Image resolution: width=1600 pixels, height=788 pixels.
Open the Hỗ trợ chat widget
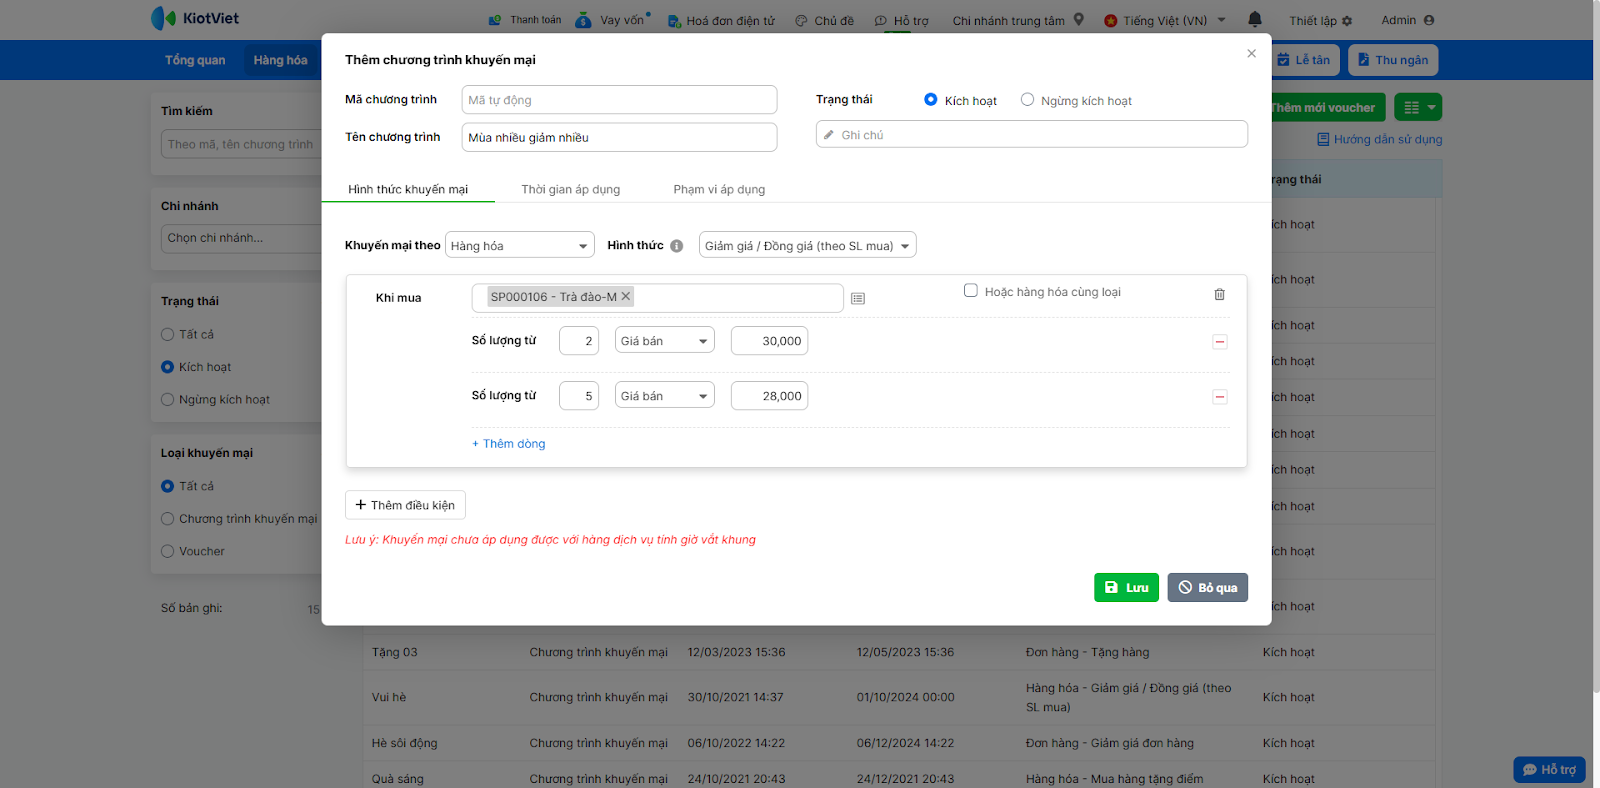click(x=1549, y=769)
